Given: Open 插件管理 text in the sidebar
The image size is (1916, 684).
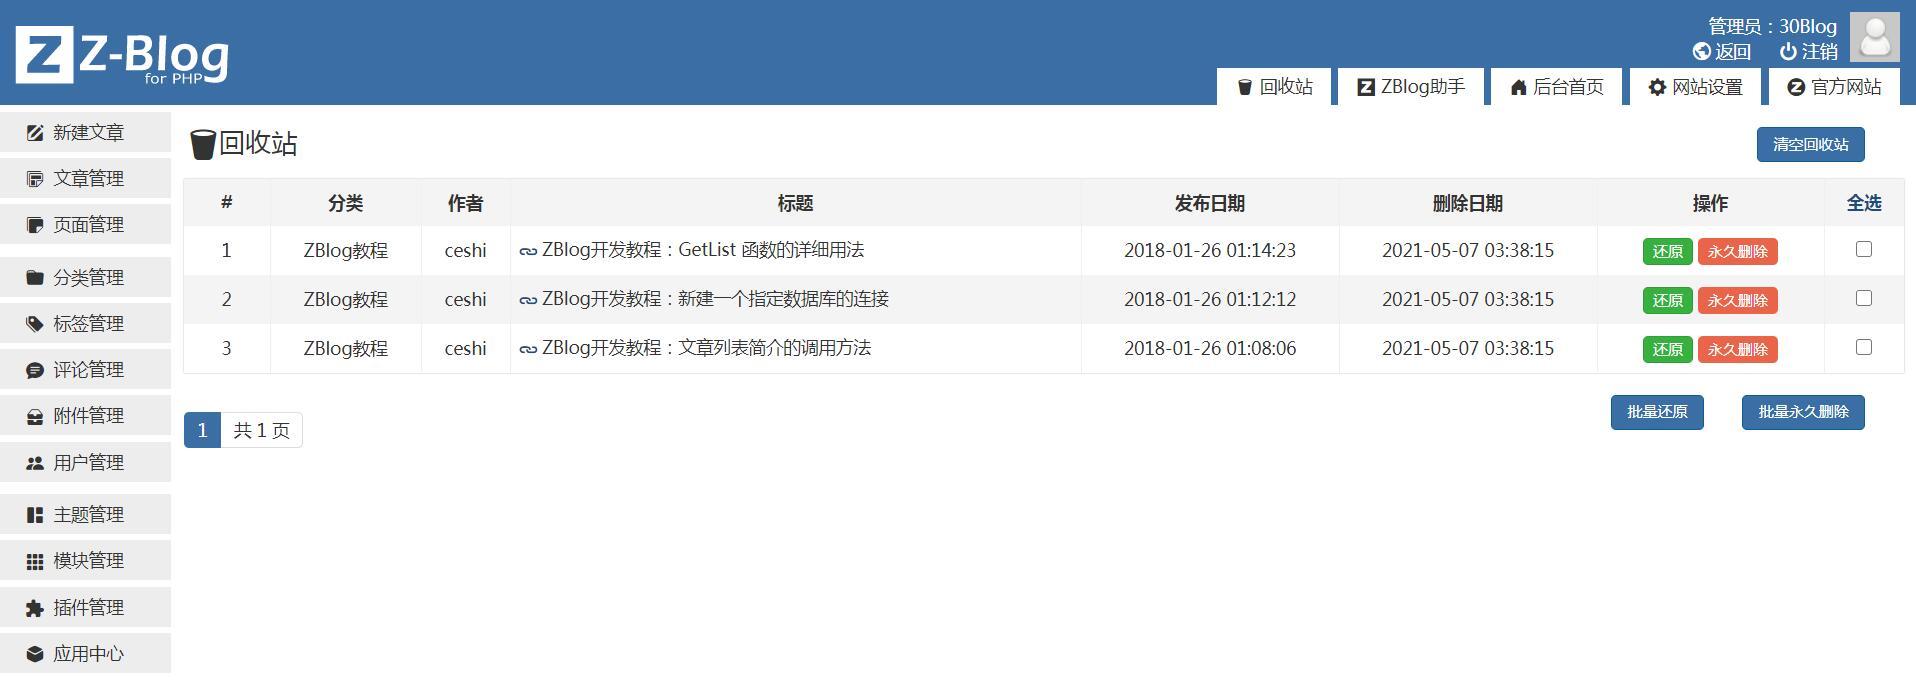Looking at the screenshot, I should point(89,608).
